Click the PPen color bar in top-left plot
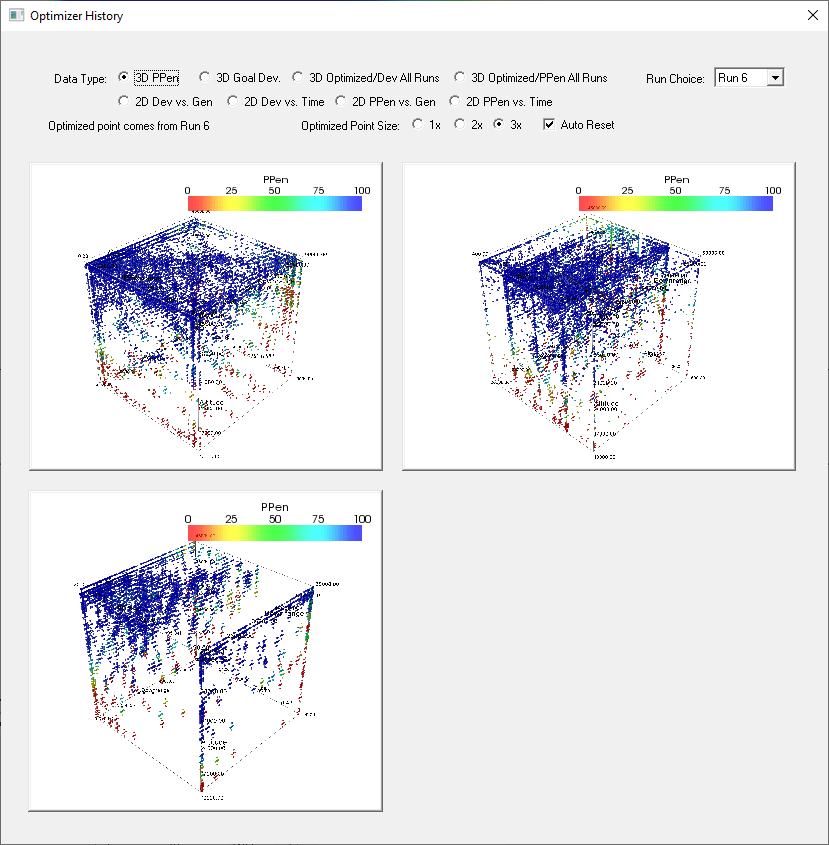 click(274, 203)
